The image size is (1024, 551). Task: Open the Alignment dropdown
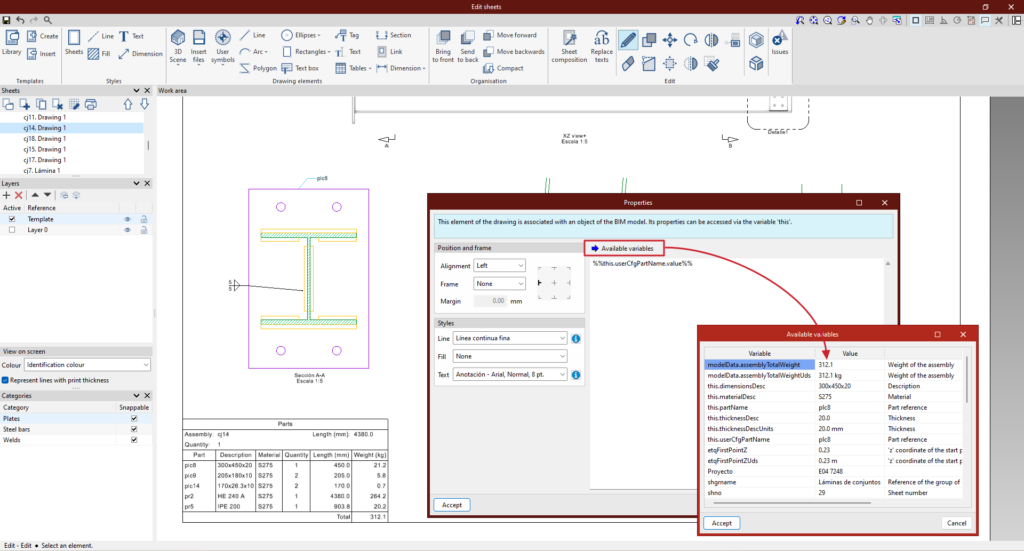click(500, 266)
